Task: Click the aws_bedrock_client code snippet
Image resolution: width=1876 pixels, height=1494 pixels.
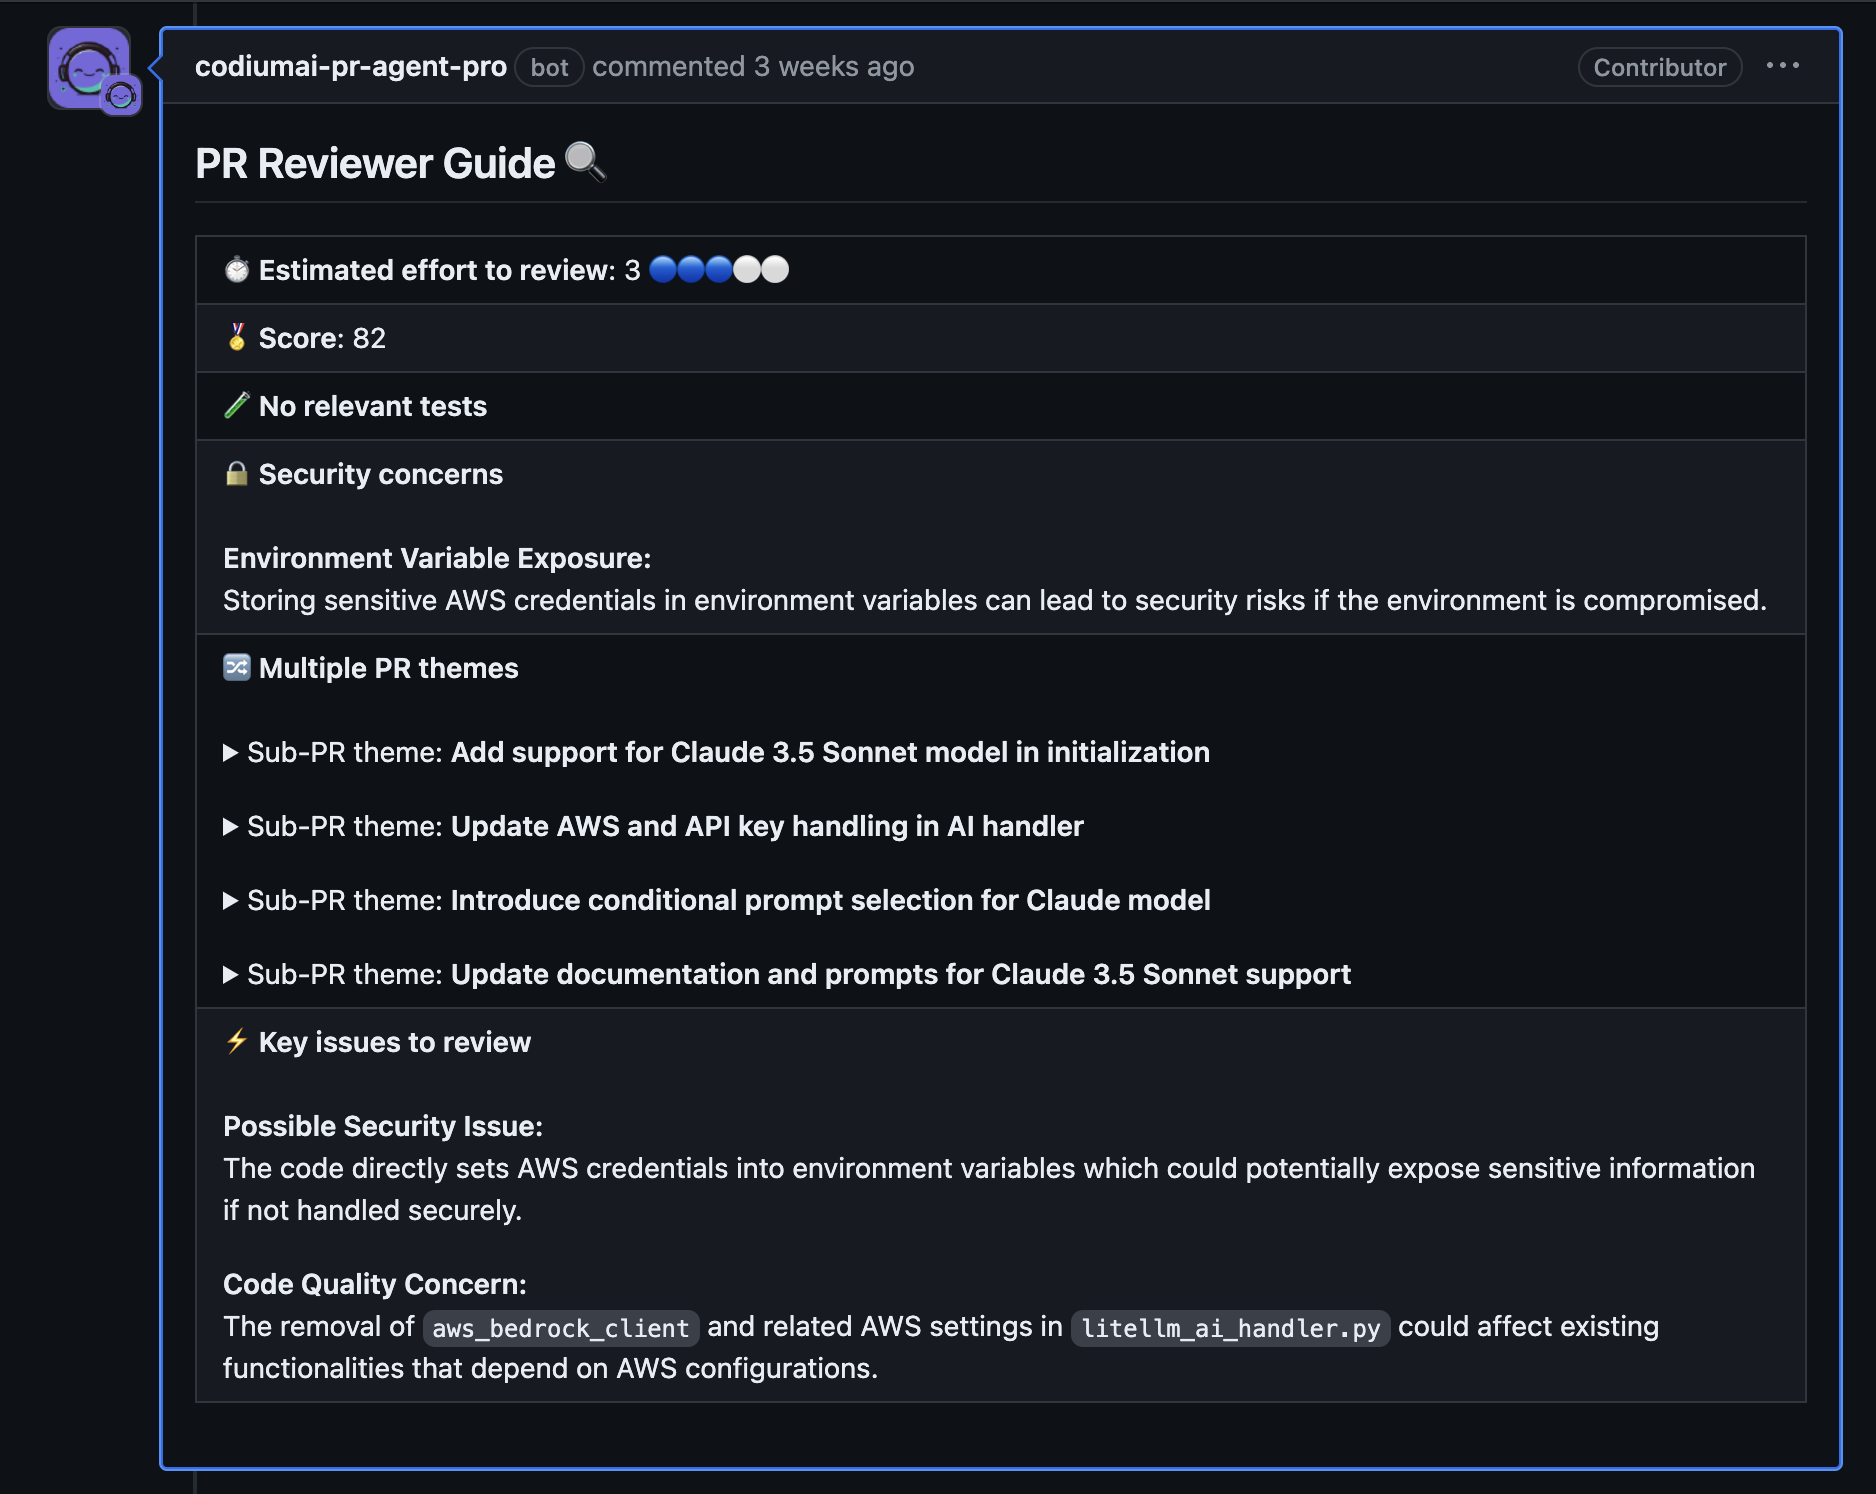Action: pyautogui.click(x=561, y=1328)
